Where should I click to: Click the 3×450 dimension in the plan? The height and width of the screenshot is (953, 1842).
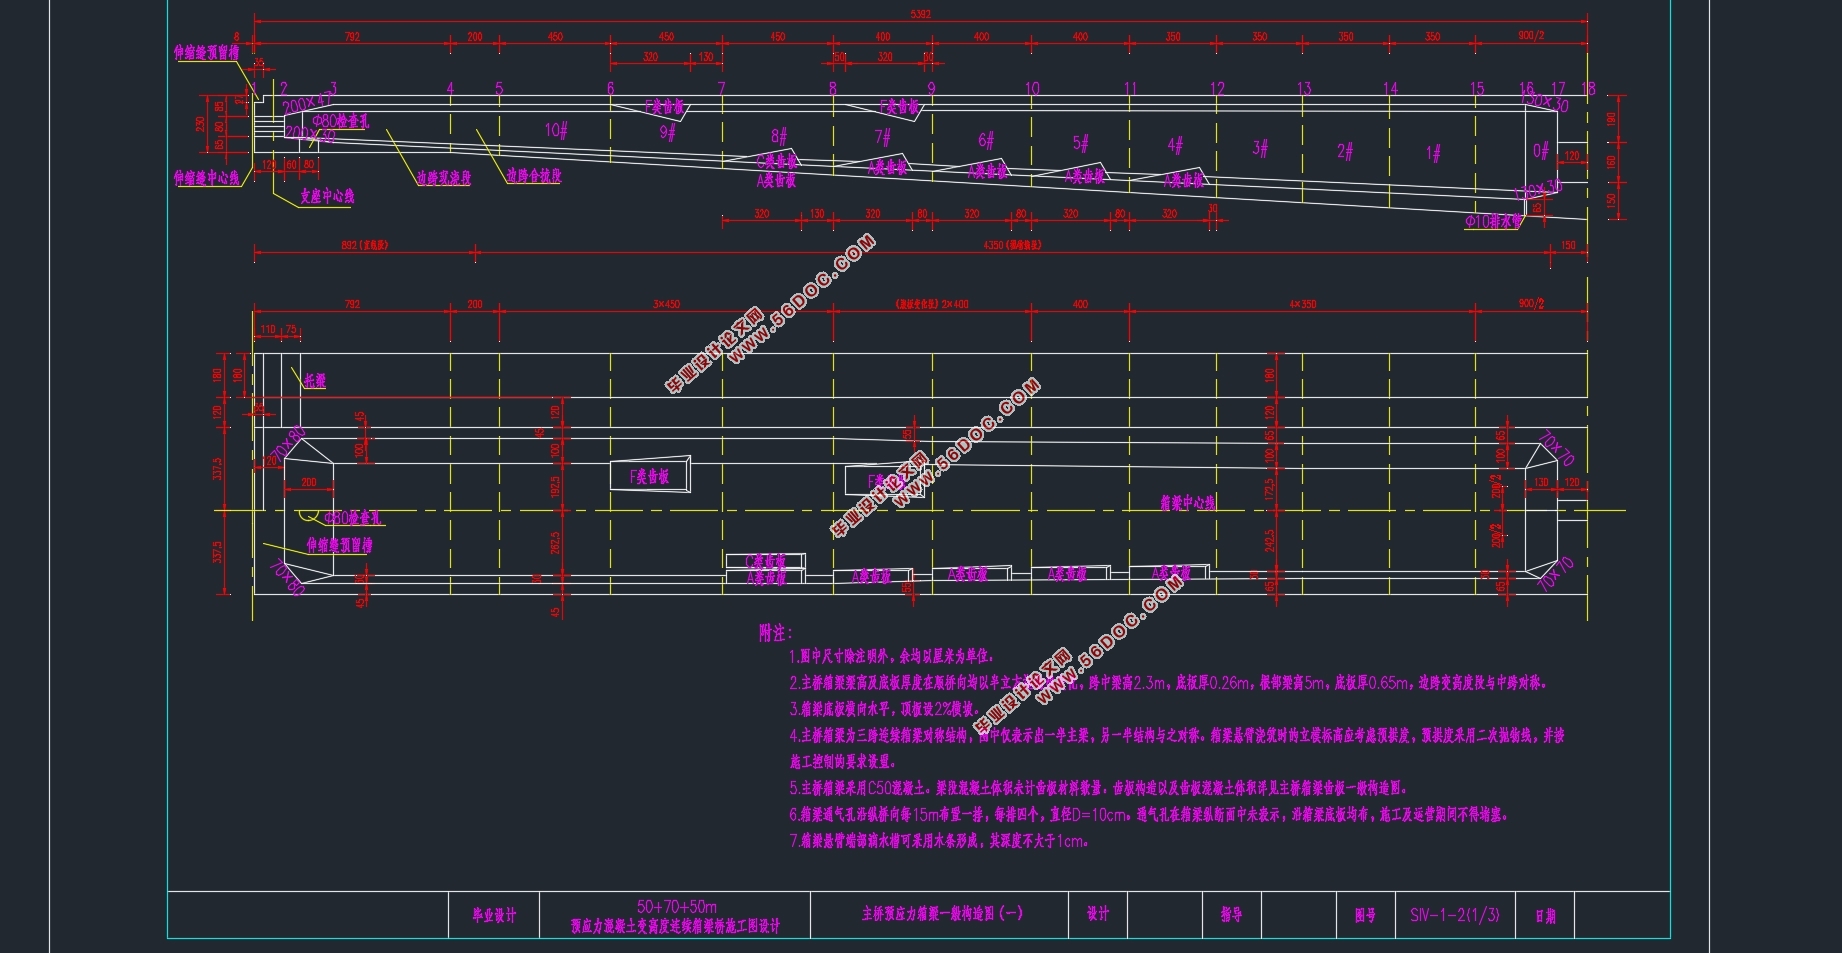tap(667, 304)
